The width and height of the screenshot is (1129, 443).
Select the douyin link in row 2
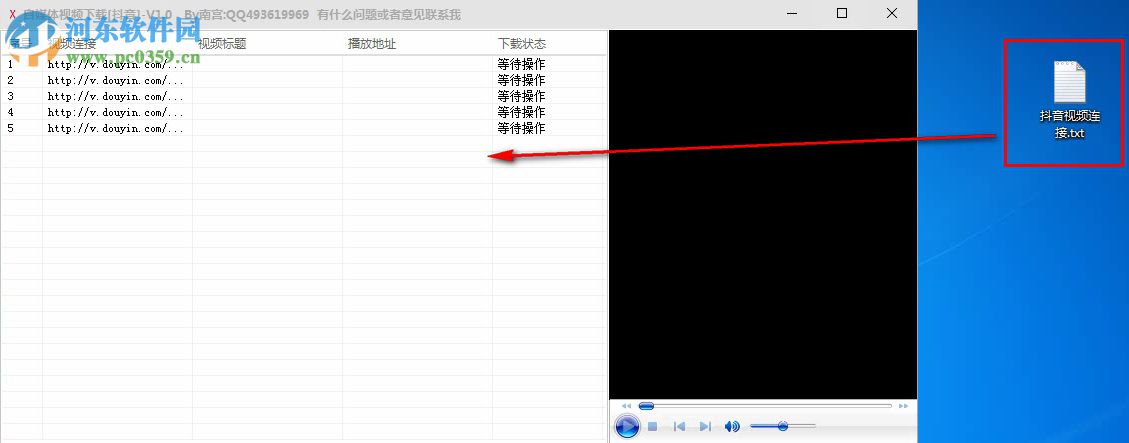pos(116,80)
